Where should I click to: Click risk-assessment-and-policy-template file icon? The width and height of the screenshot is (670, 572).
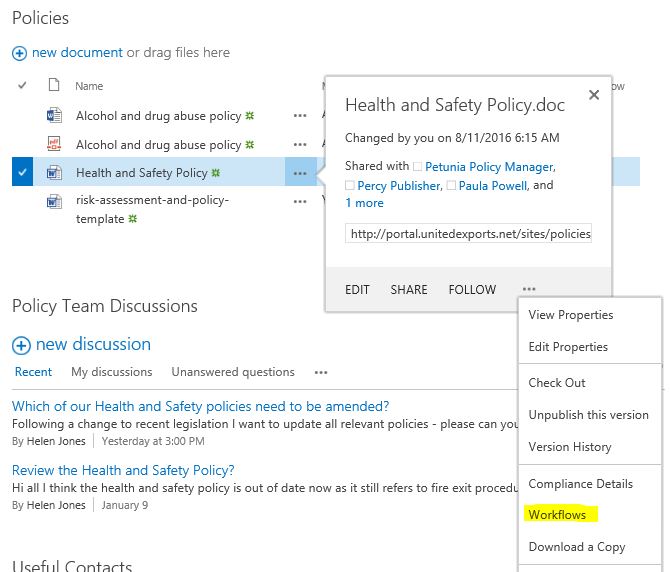click(54, 201)
